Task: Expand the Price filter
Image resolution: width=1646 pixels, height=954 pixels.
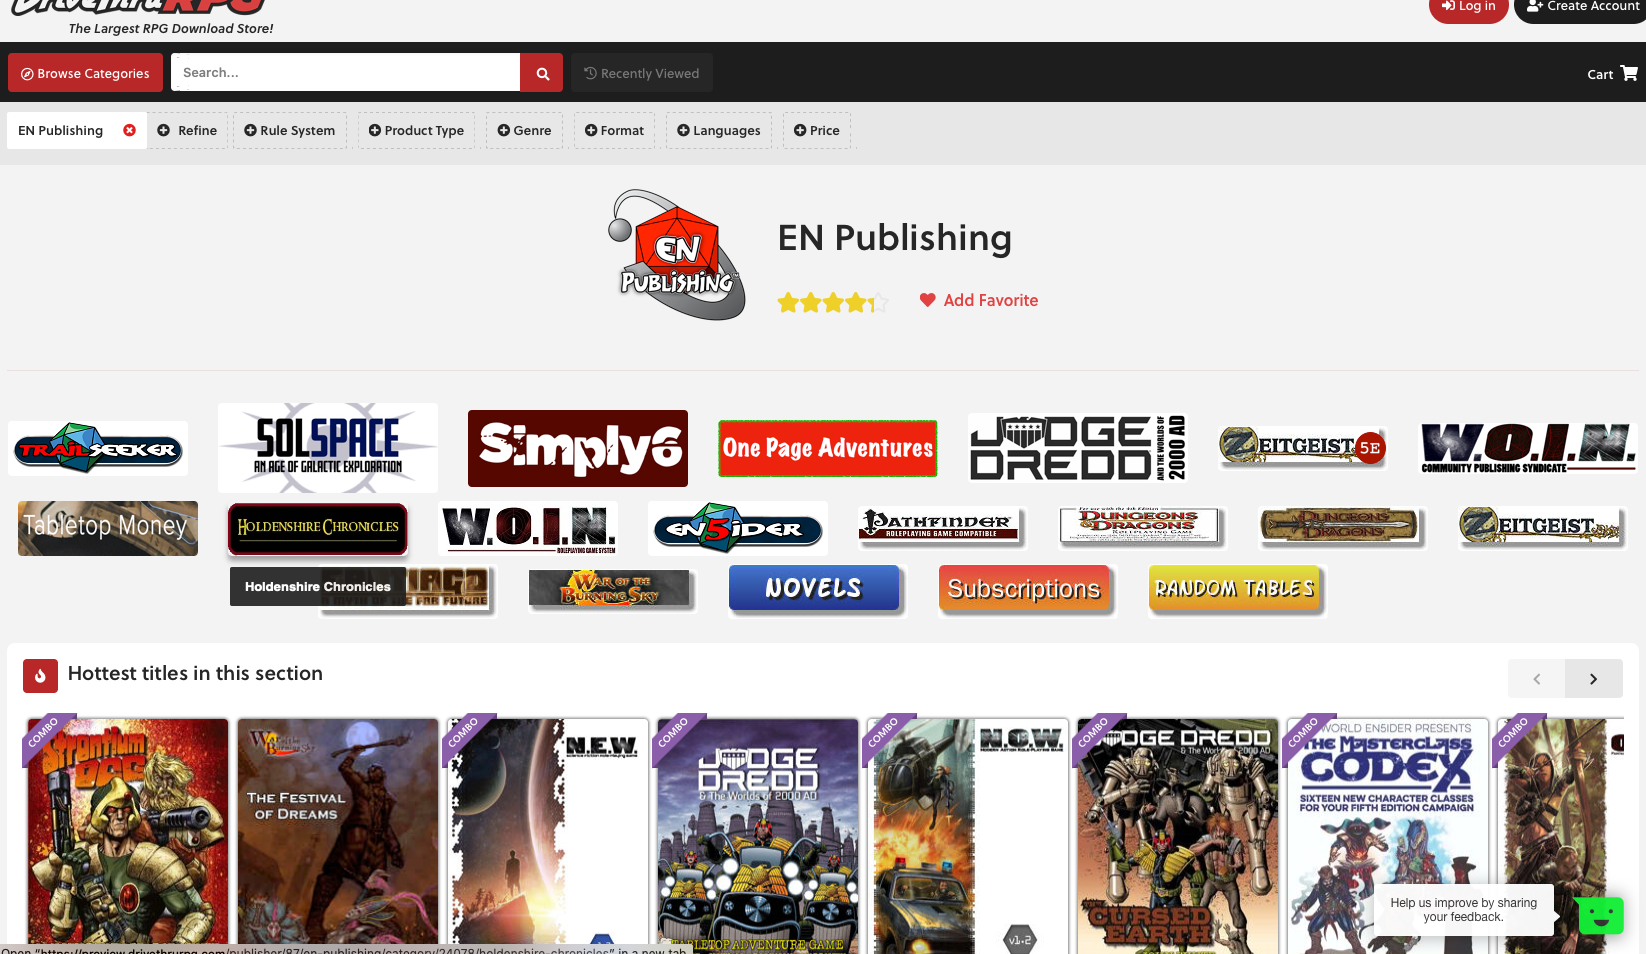Action: (817, 131)
